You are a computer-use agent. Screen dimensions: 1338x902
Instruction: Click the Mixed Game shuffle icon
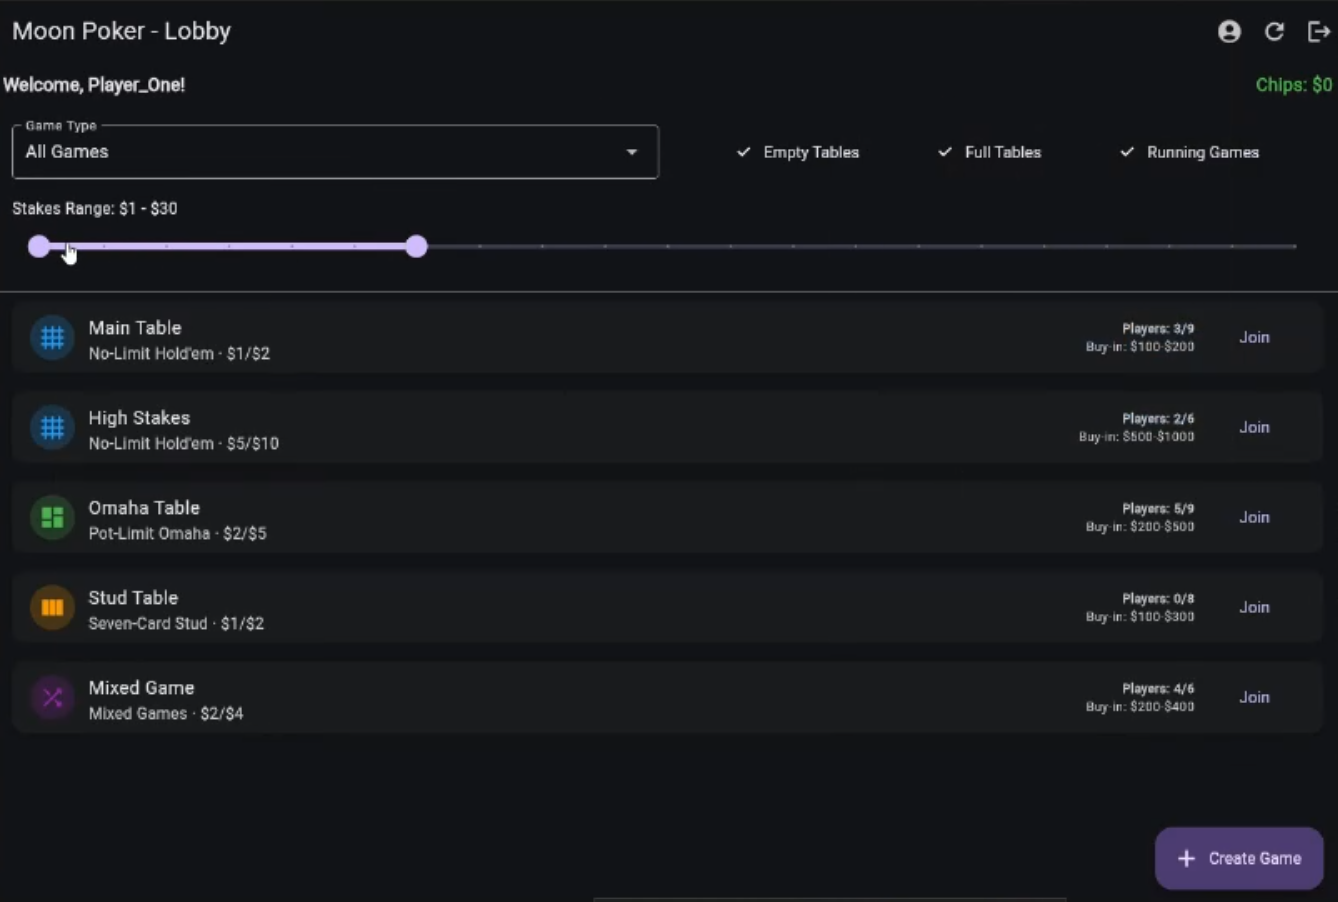pos(51,697)
